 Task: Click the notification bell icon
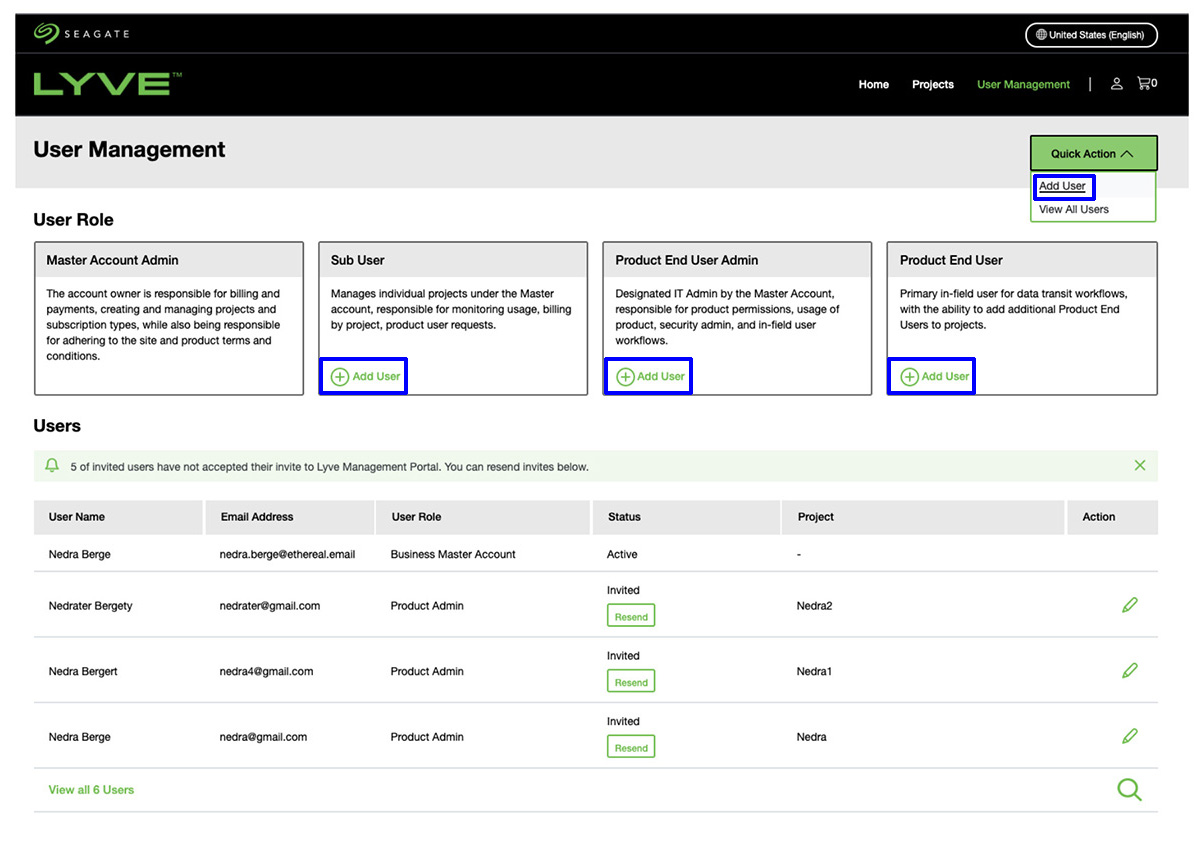coord(52,466)
